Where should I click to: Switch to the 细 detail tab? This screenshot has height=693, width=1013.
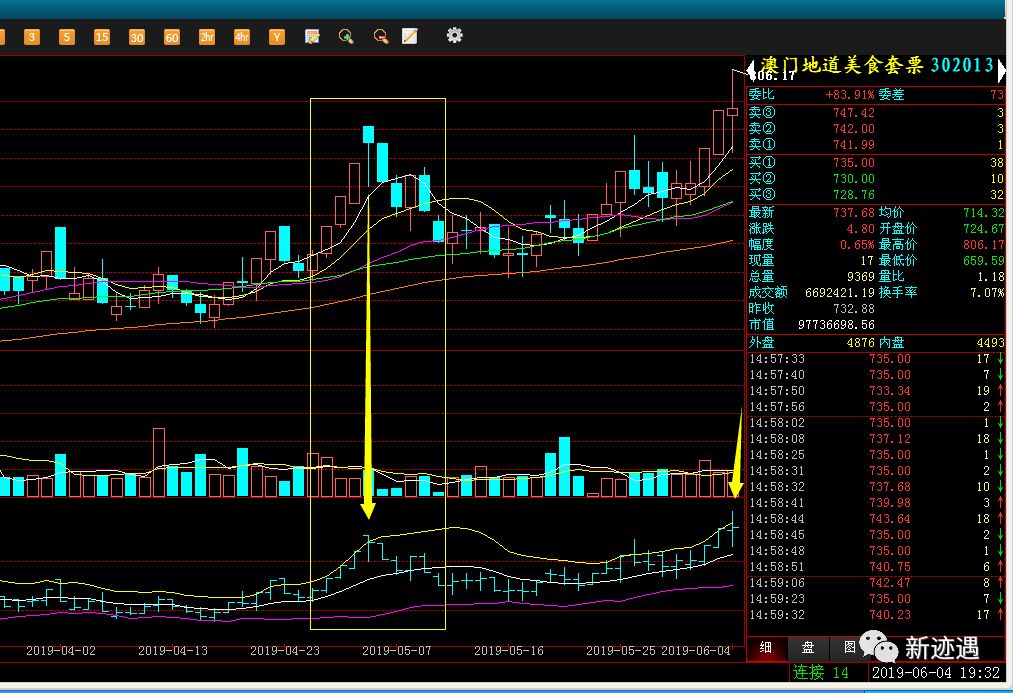[x=766, y=648]
